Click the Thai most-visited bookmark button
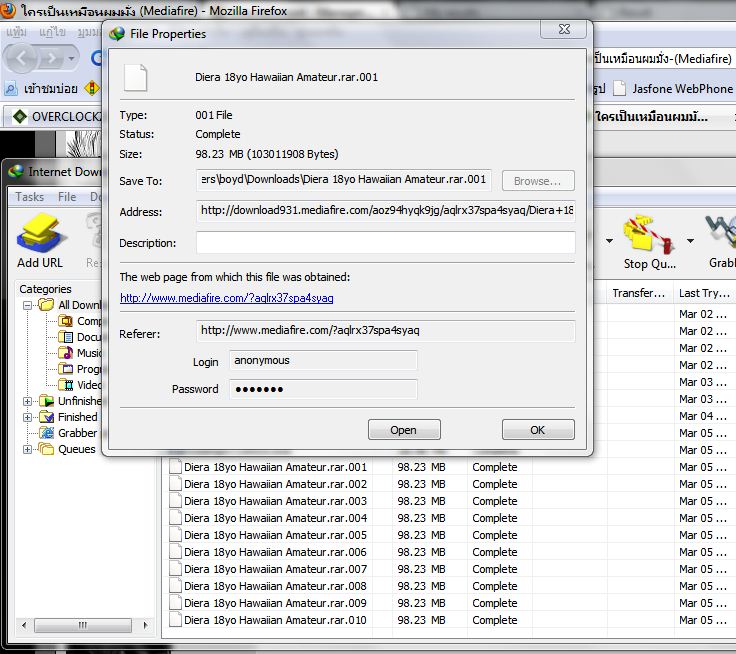This screenshot has height=654, width=736. pyautogui.click(x=42, y=88)
